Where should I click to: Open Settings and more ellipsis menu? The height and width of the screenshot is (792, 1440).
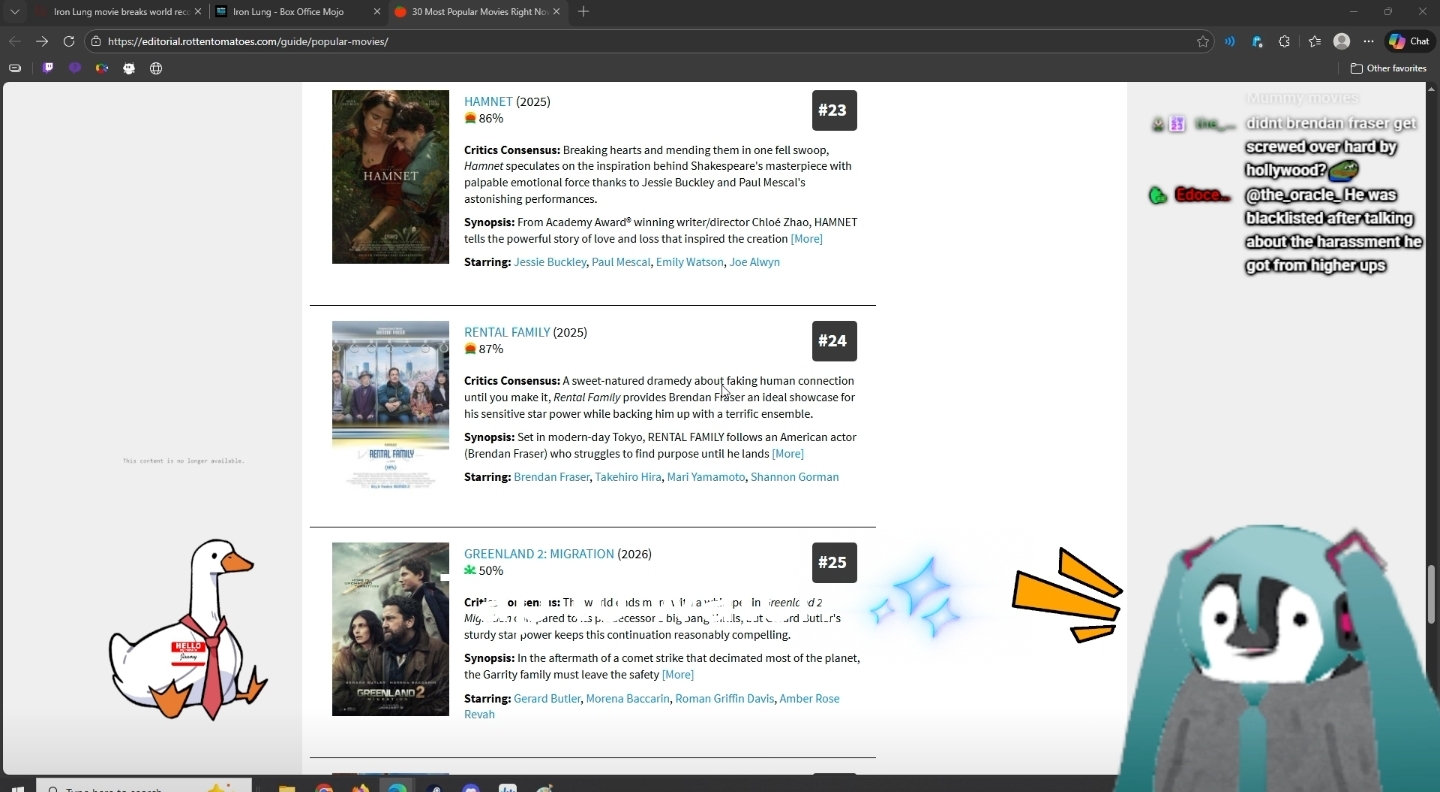[x=1369, y=41]
